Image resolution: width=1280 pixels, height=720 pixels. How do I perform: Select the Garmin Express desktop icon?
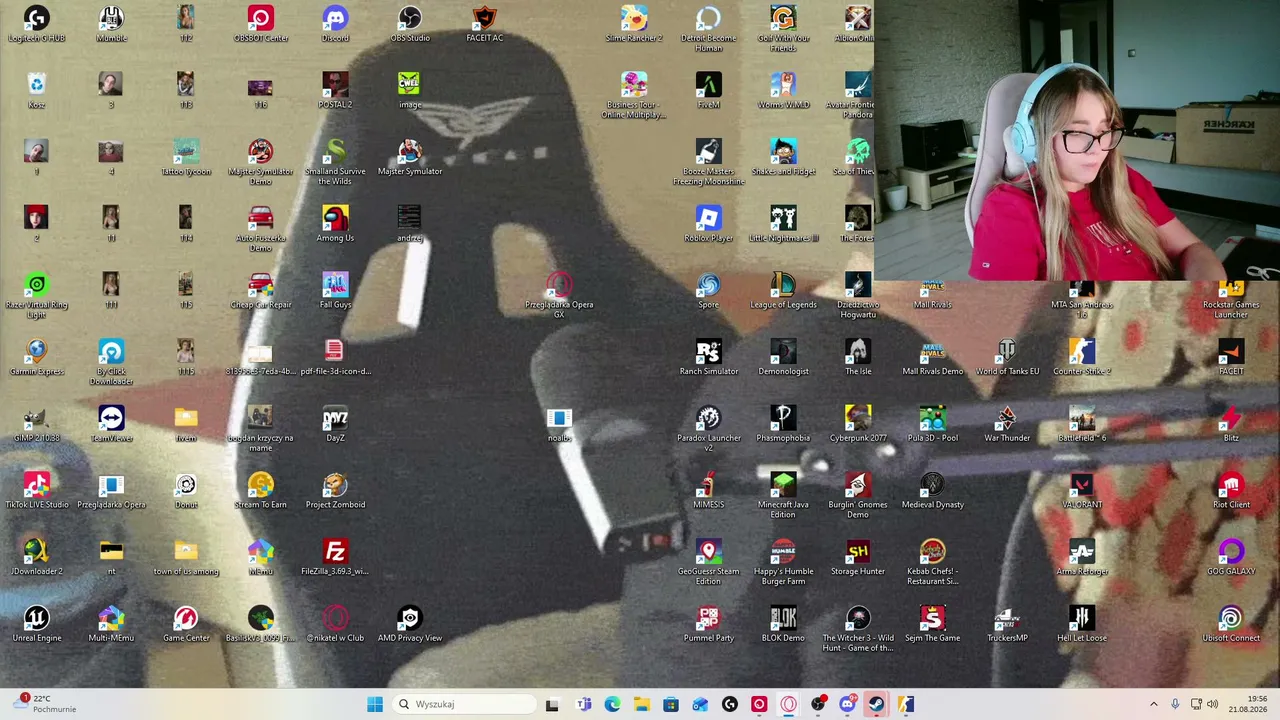coord(36,358)
